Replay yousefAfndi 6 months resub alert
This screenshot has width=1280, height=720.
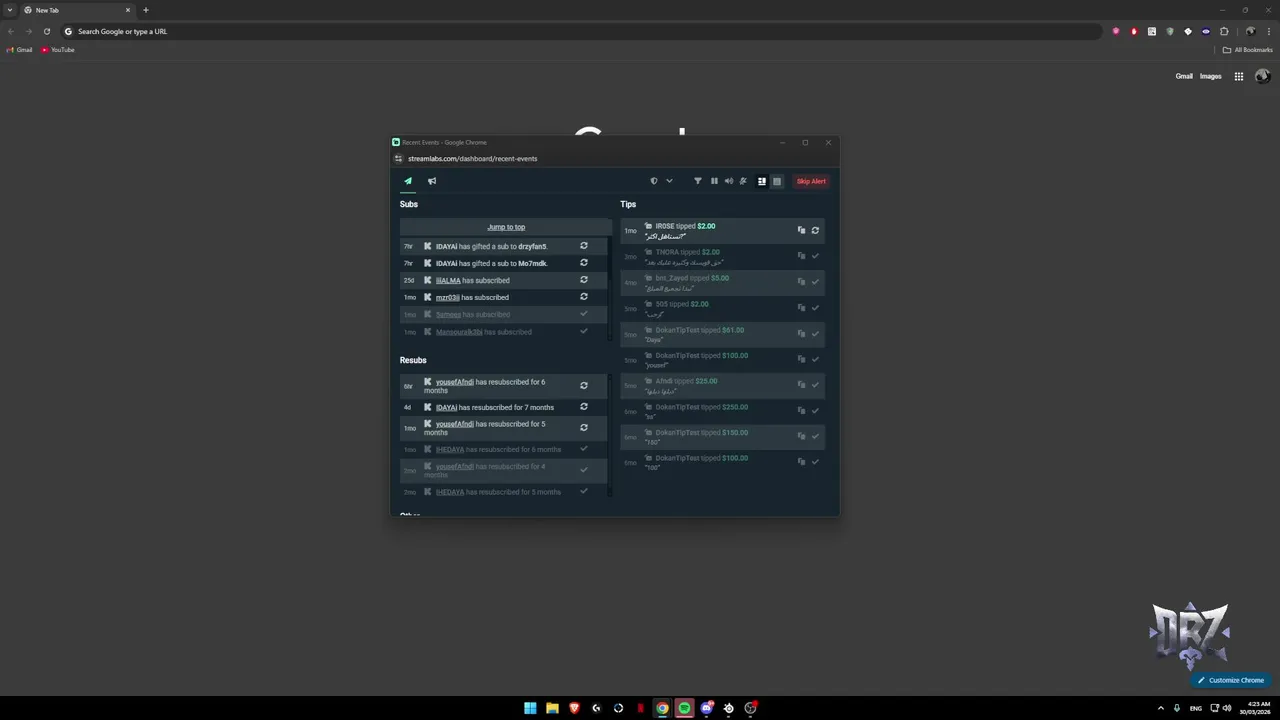tap(584, 385)
